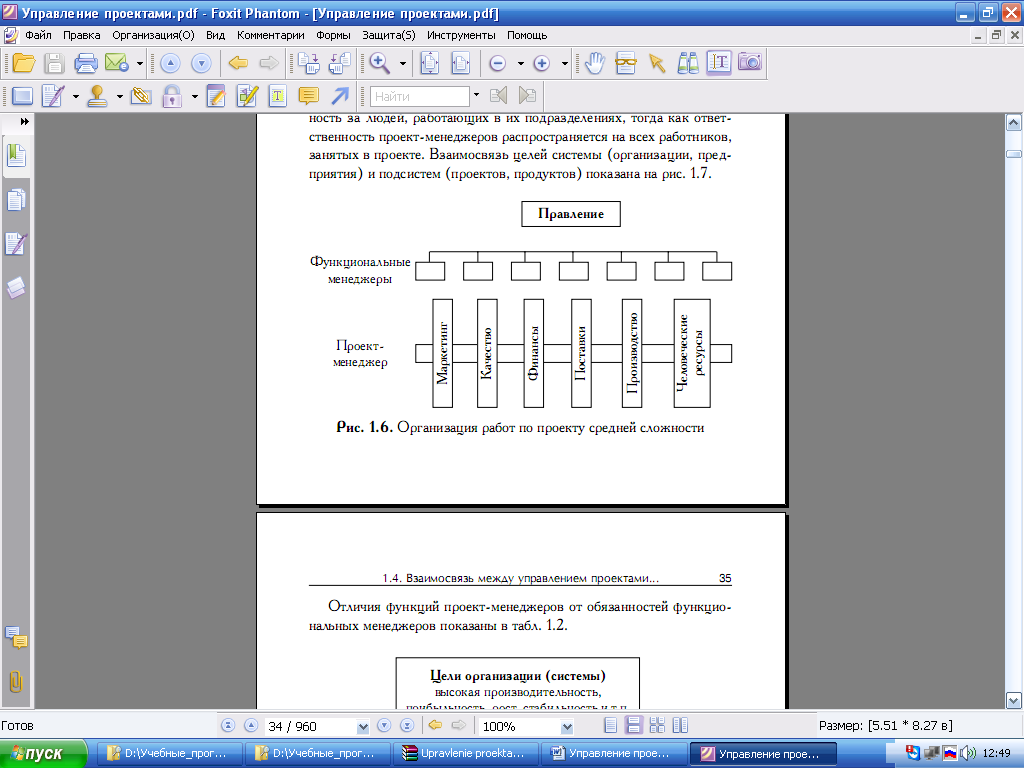This screenshot has width=1024, height=768.
Task: Attach a file with the paperclip tool
Action: tap(141, 97)
